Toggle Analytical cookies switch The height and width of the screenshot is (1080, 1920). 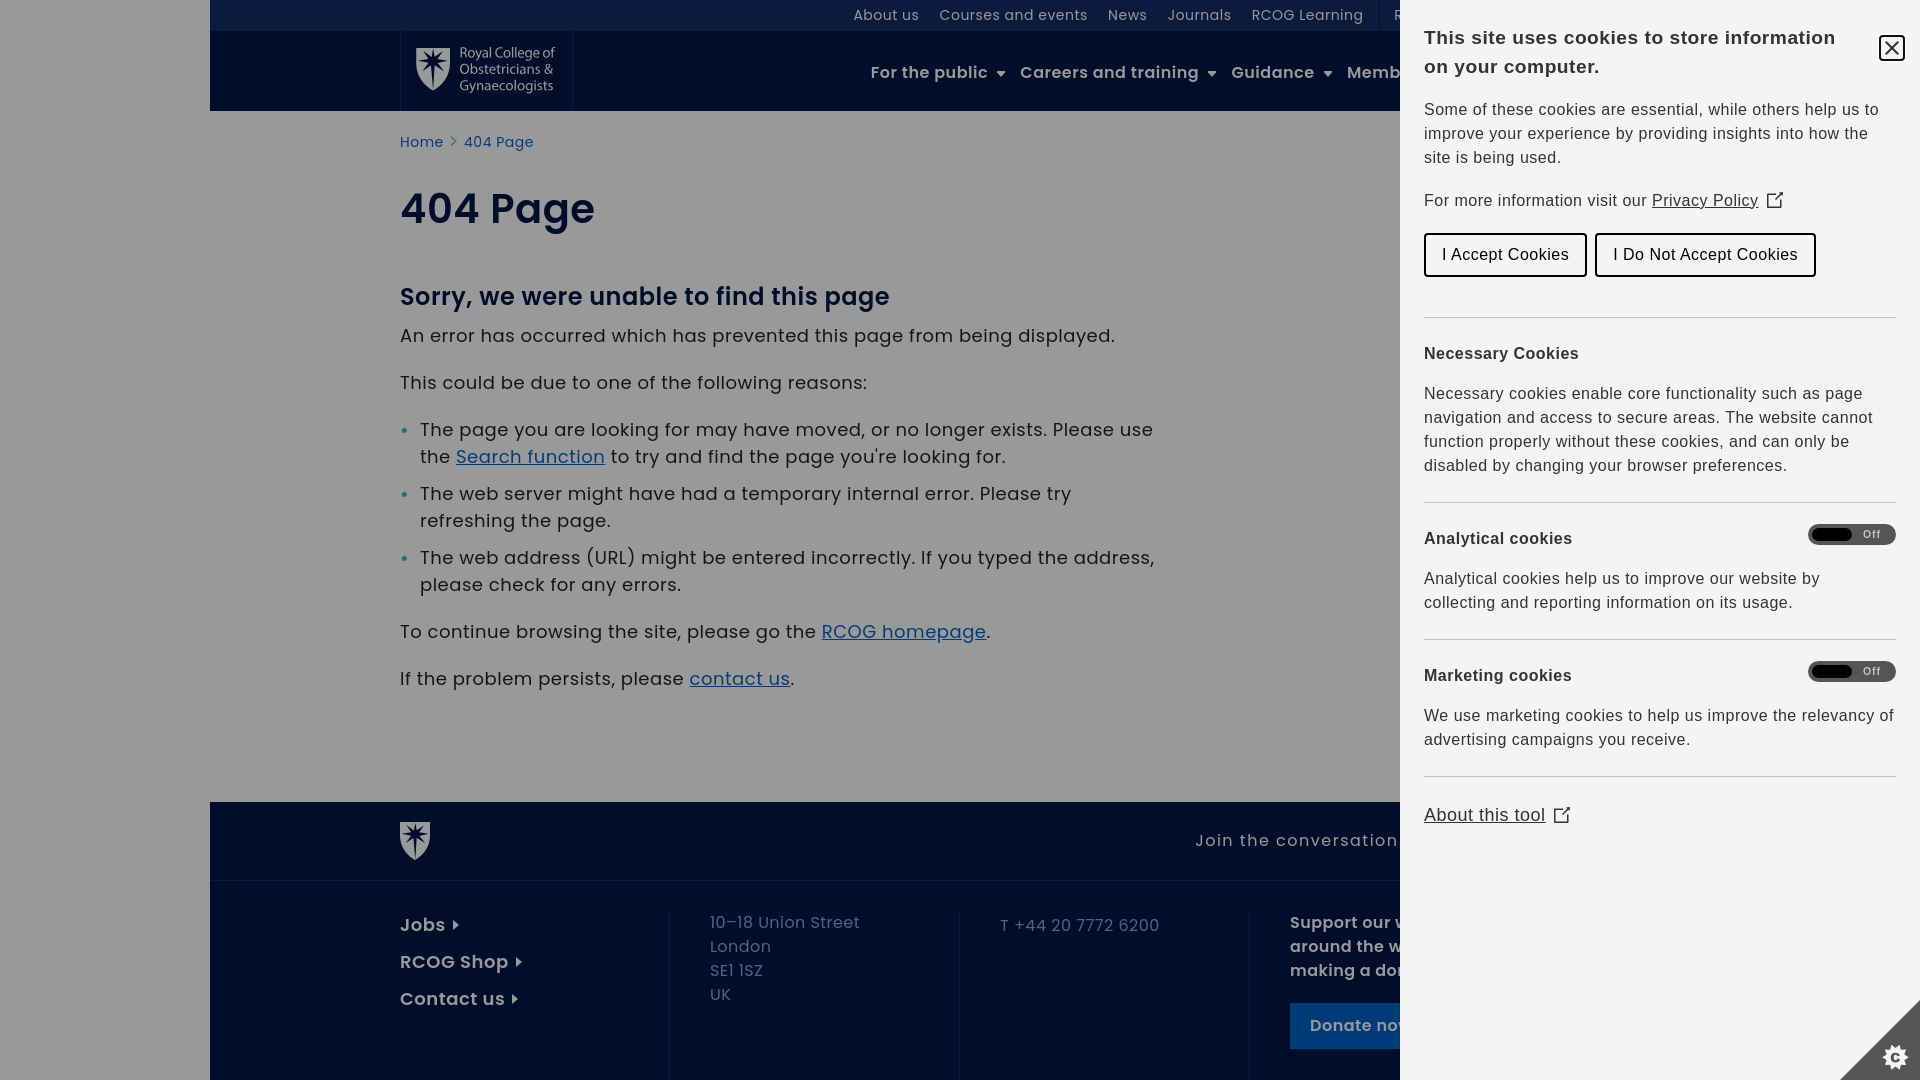(x=1851, y=535)
